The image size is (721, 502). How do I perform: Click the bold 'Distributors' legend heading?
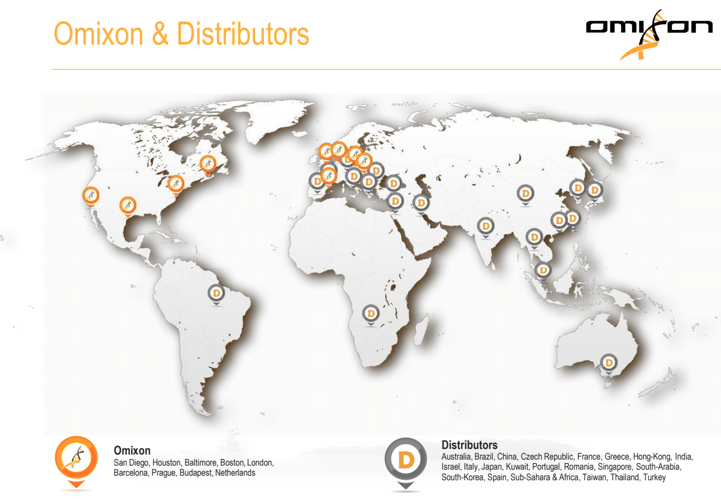click(469, 445)
